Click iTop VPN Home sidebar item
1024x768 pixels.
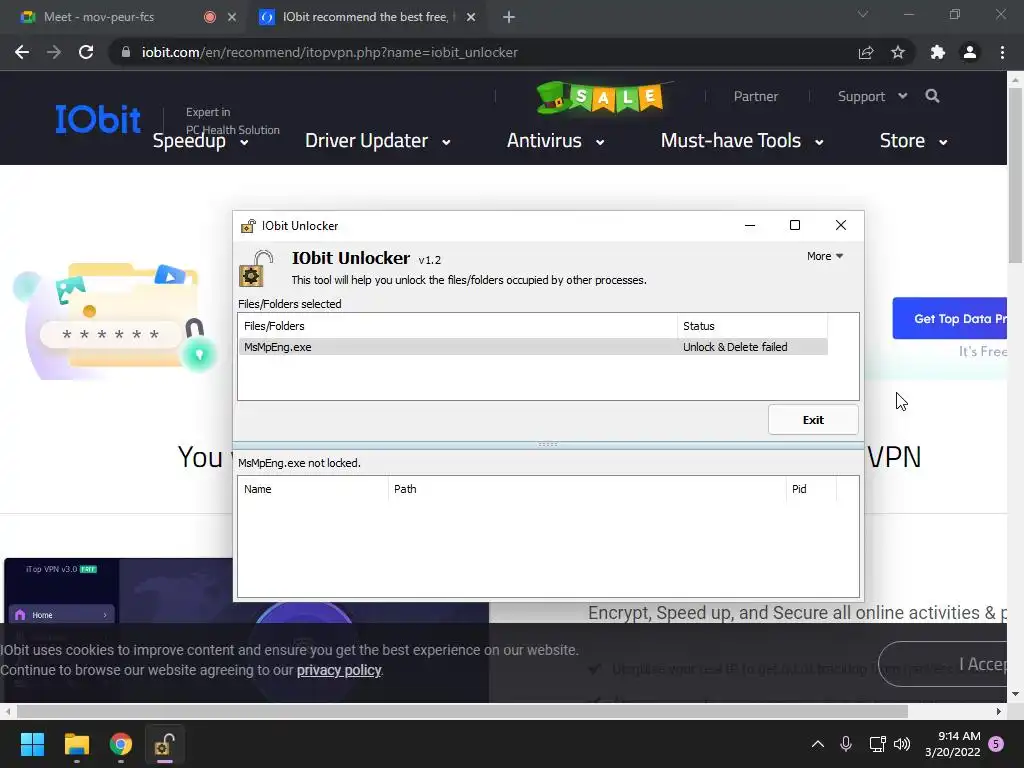(61, 615)
